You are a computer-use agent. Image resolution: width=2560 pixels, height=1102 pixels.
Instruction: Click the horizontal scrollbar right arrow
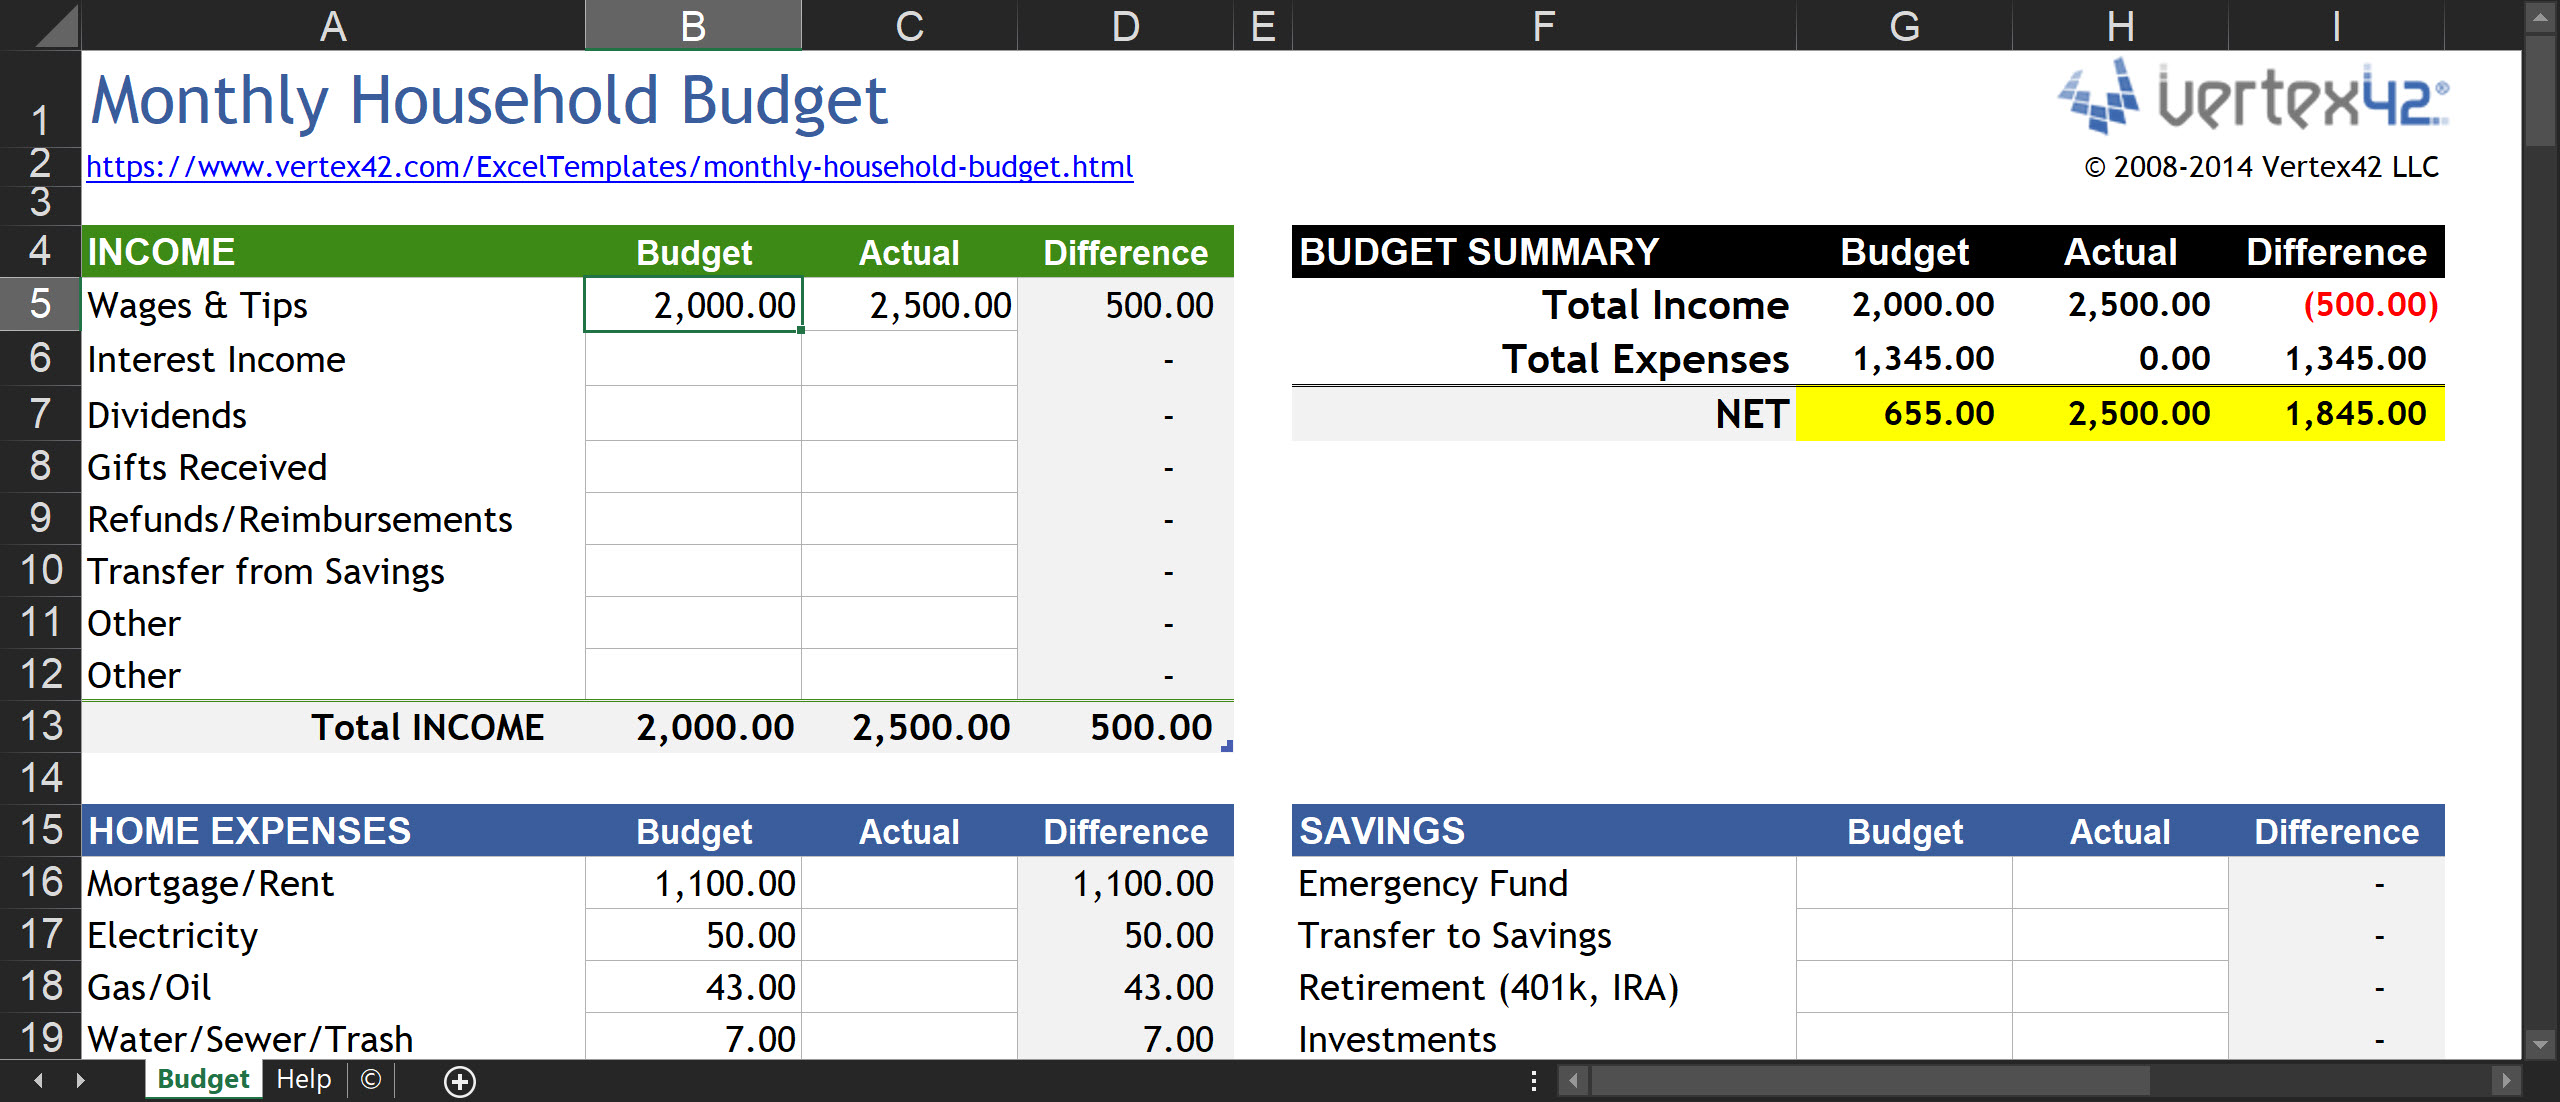point(2505,1081)
